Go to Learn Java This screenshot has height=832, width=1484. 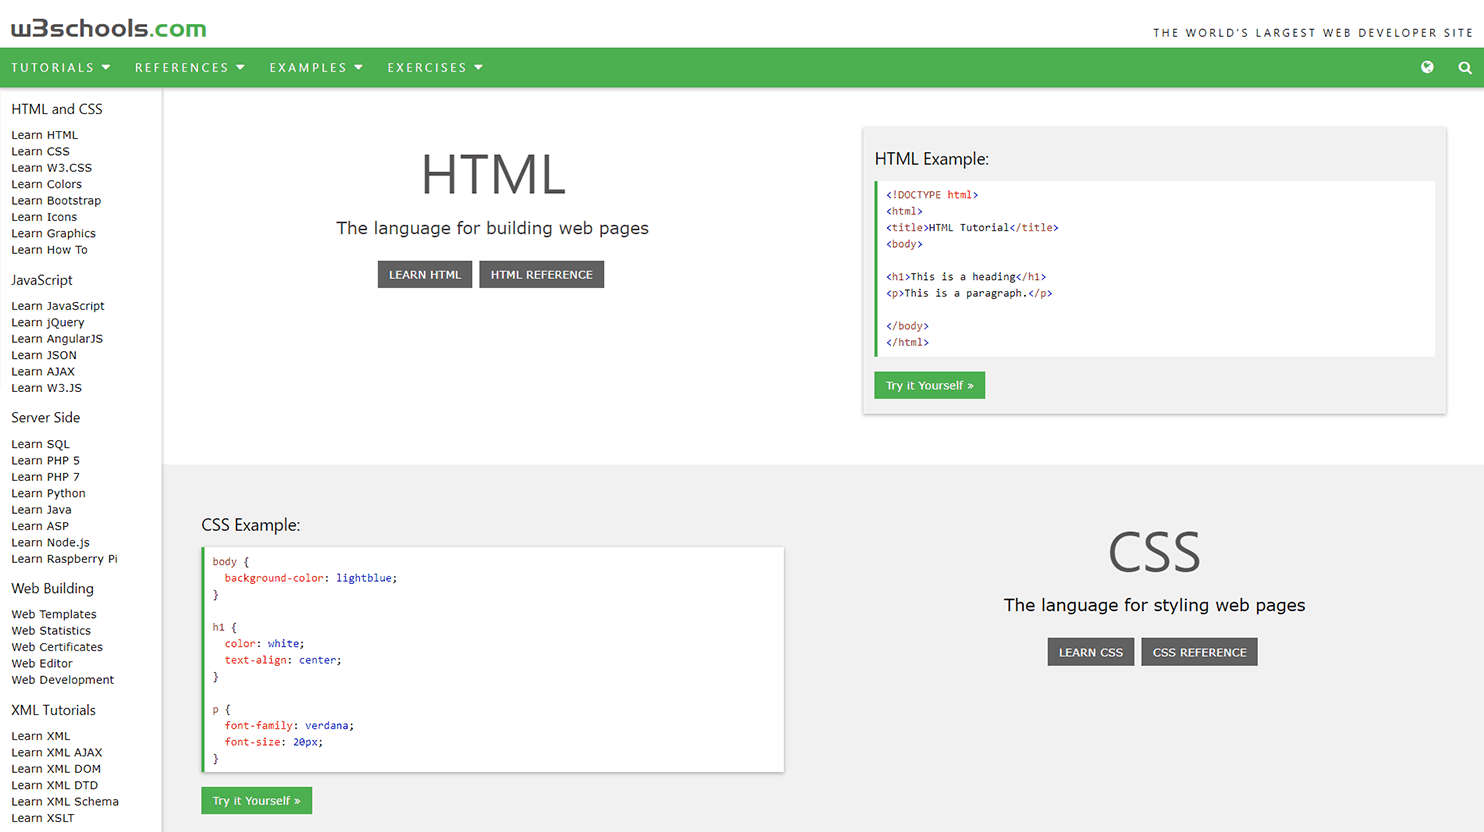pos(41,509)
